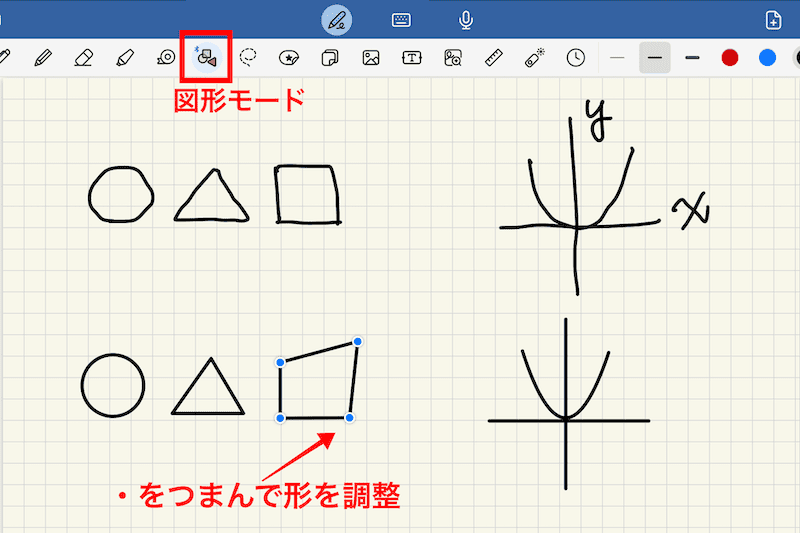Select the Shape tool in the toolbar

(207, 58)
